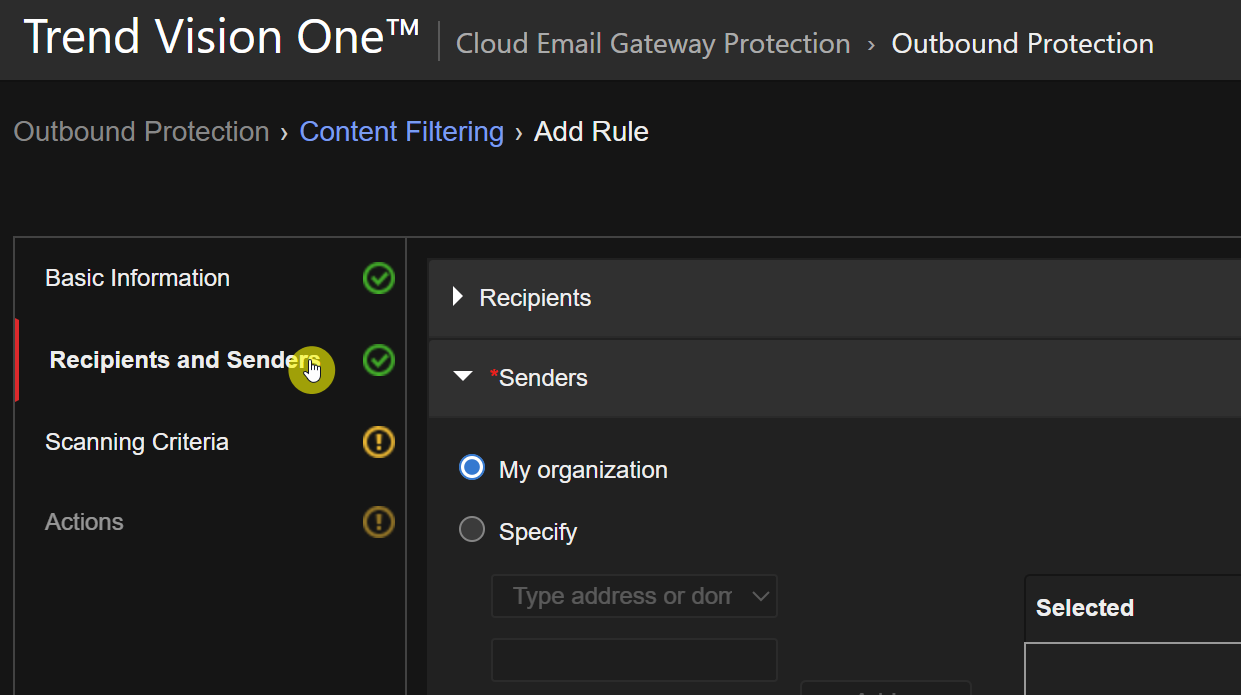This screenshot has width=1241, height=695.
Task: Go to the Basic Information step
Action: point(137,278)
